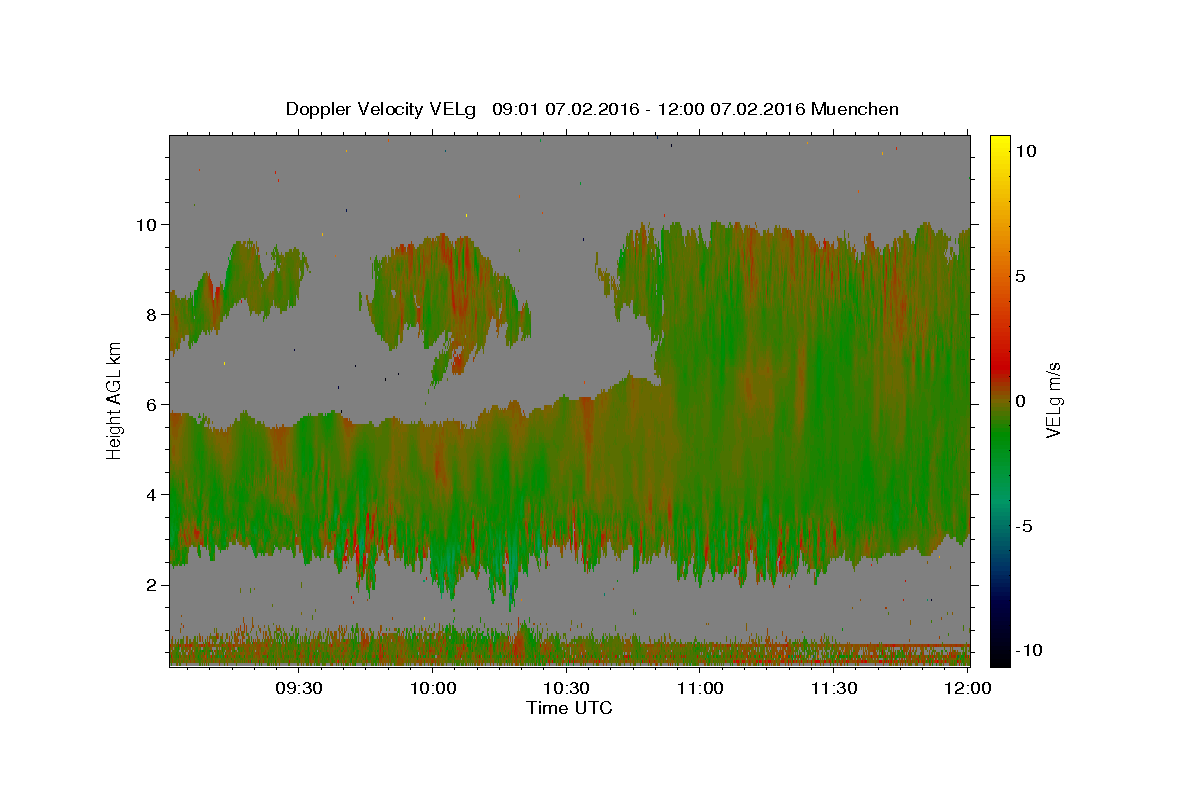Click the 10:30 time axis label
This screenshot has width=1200, height=800.
(x=566, y=688)
